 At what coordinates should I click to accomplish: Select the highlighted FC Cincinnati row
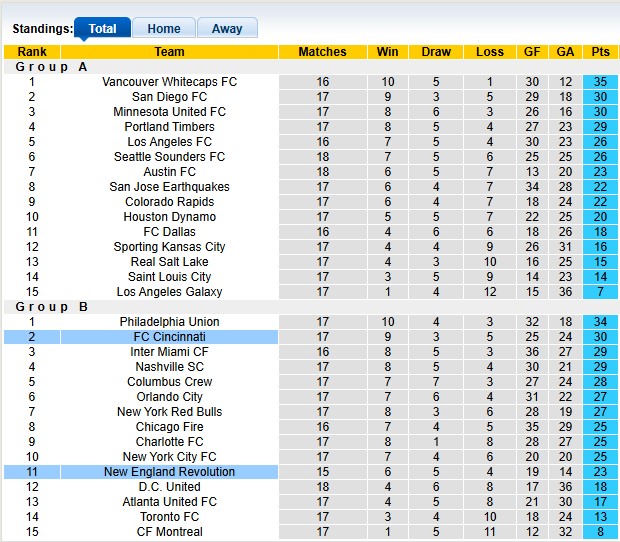(169, 337)
